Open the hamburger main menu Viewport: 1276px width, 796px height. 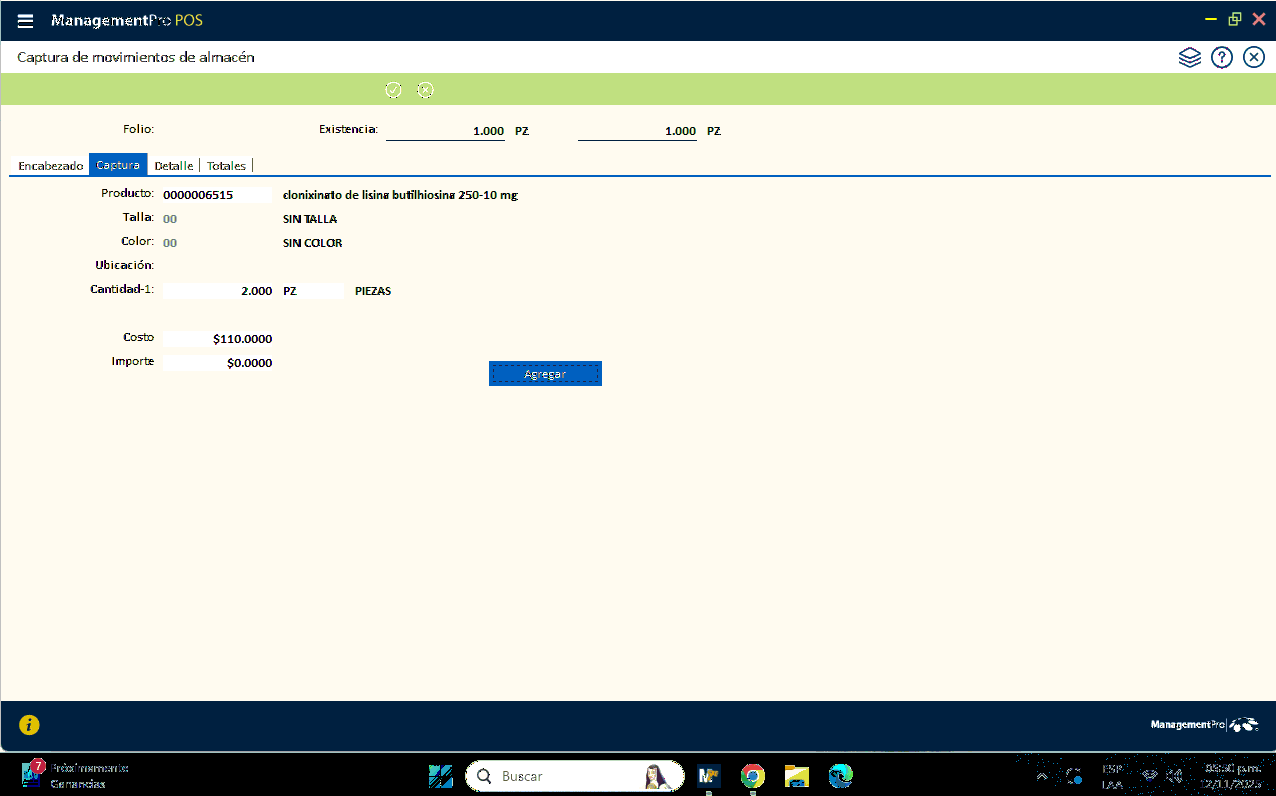[25, 21]
